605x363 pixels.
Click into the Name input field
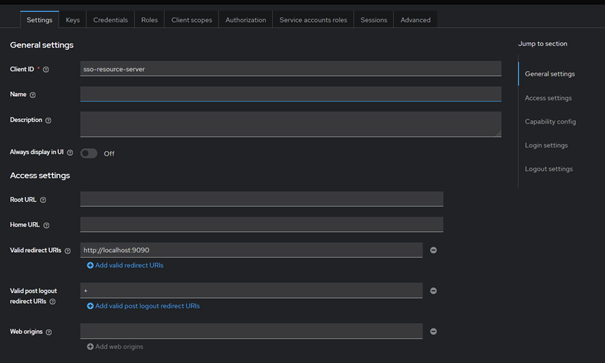[x=291, y=94]
